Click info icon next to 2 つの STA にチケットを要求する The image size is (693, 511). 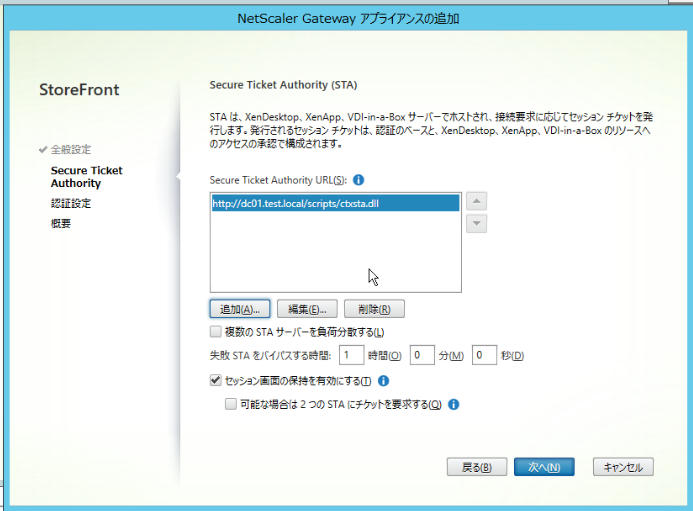coord(453,404)
